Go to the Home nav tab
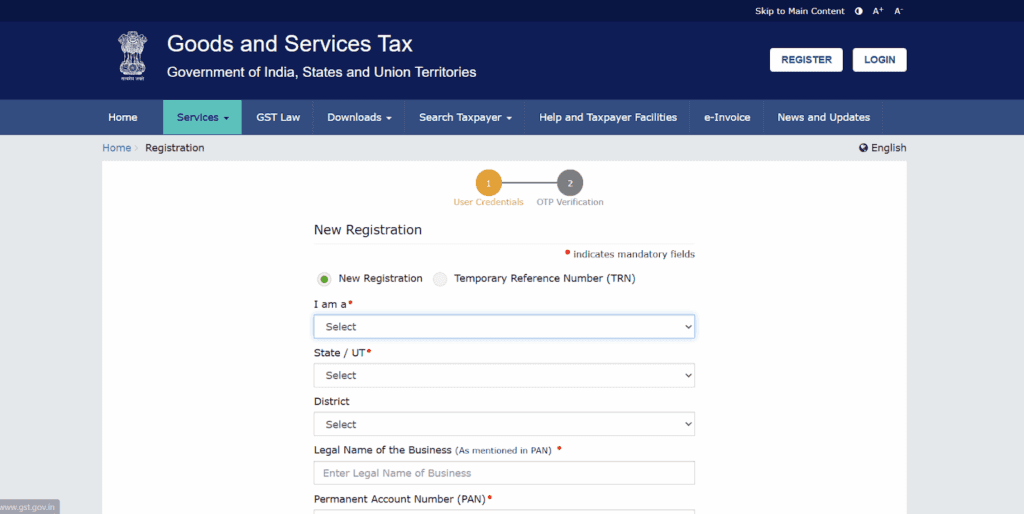 click(x=123, y=118)
